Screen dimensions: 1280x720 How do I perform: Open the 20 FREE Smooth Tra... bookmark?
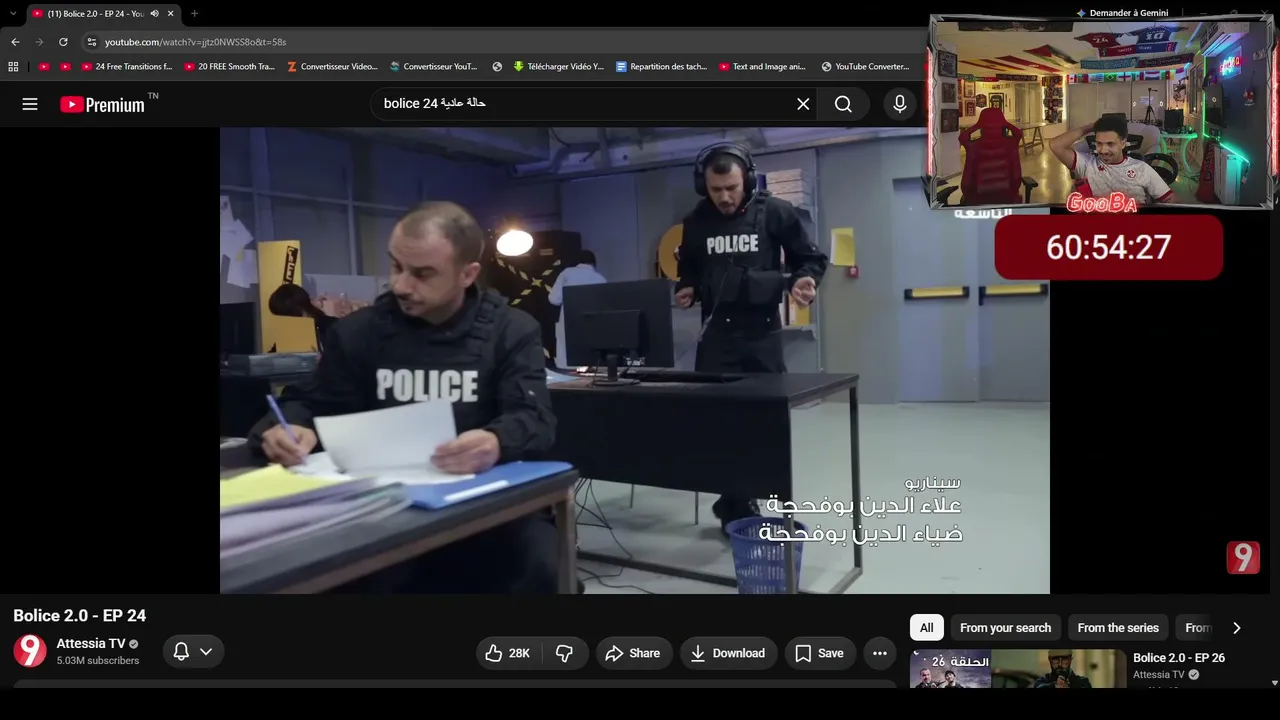[x=229, y=67]
